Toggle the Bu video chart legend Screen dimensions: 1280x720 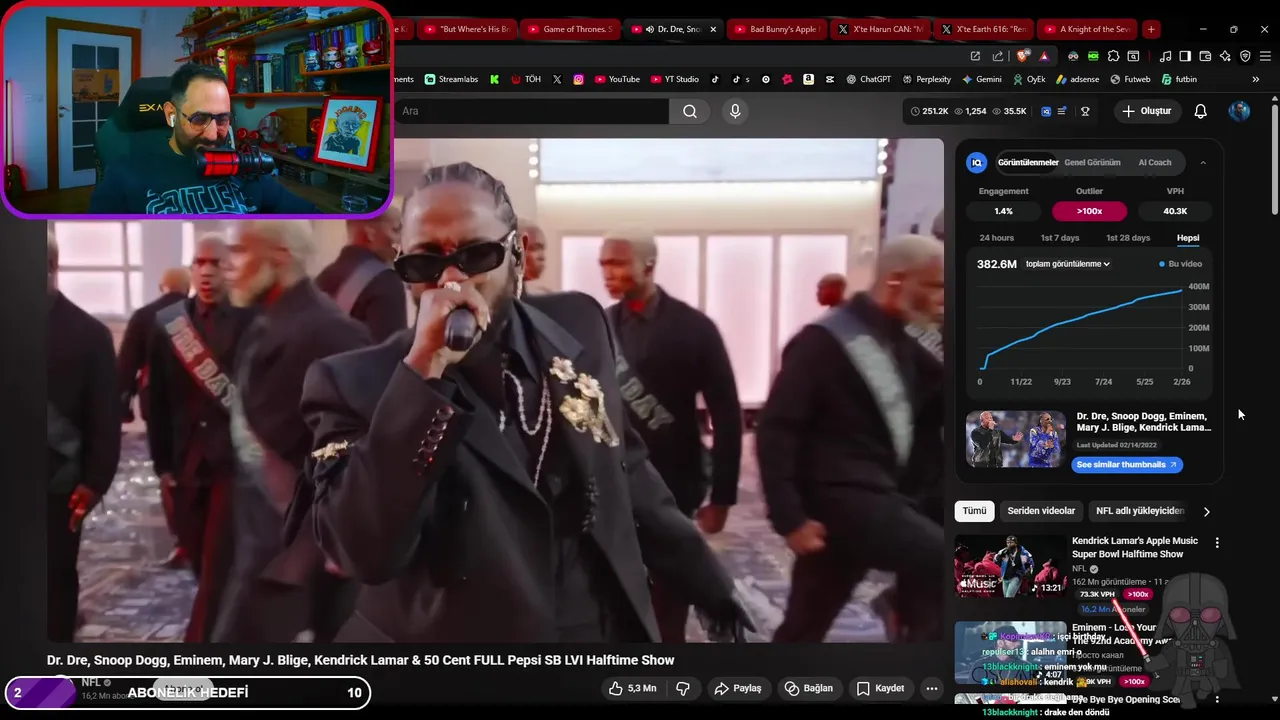1181,264
